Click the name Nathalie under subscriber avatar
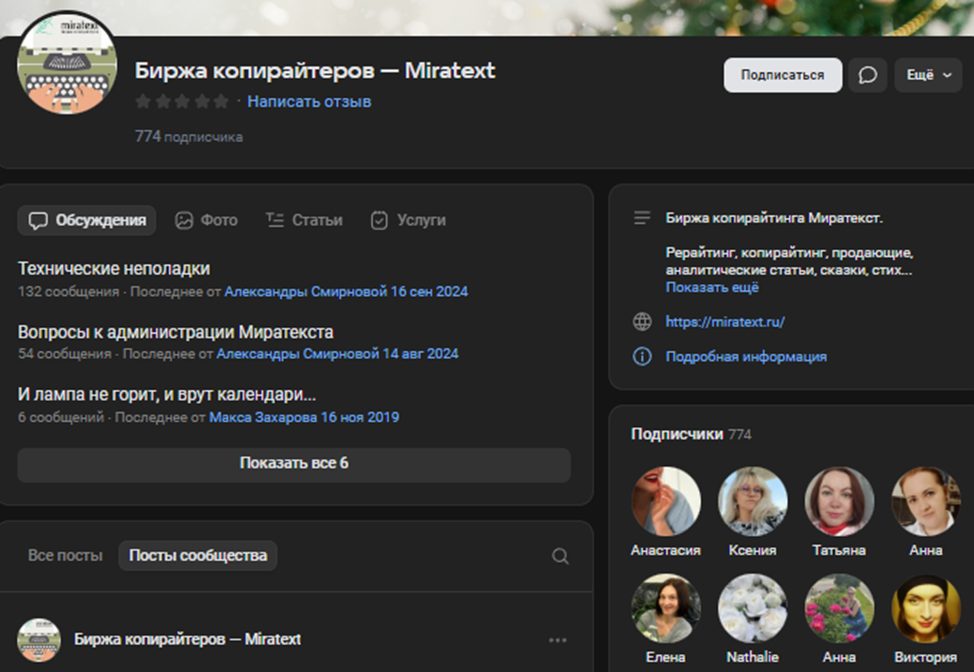This screenshot has width=974, height=672. click(752, 657)
